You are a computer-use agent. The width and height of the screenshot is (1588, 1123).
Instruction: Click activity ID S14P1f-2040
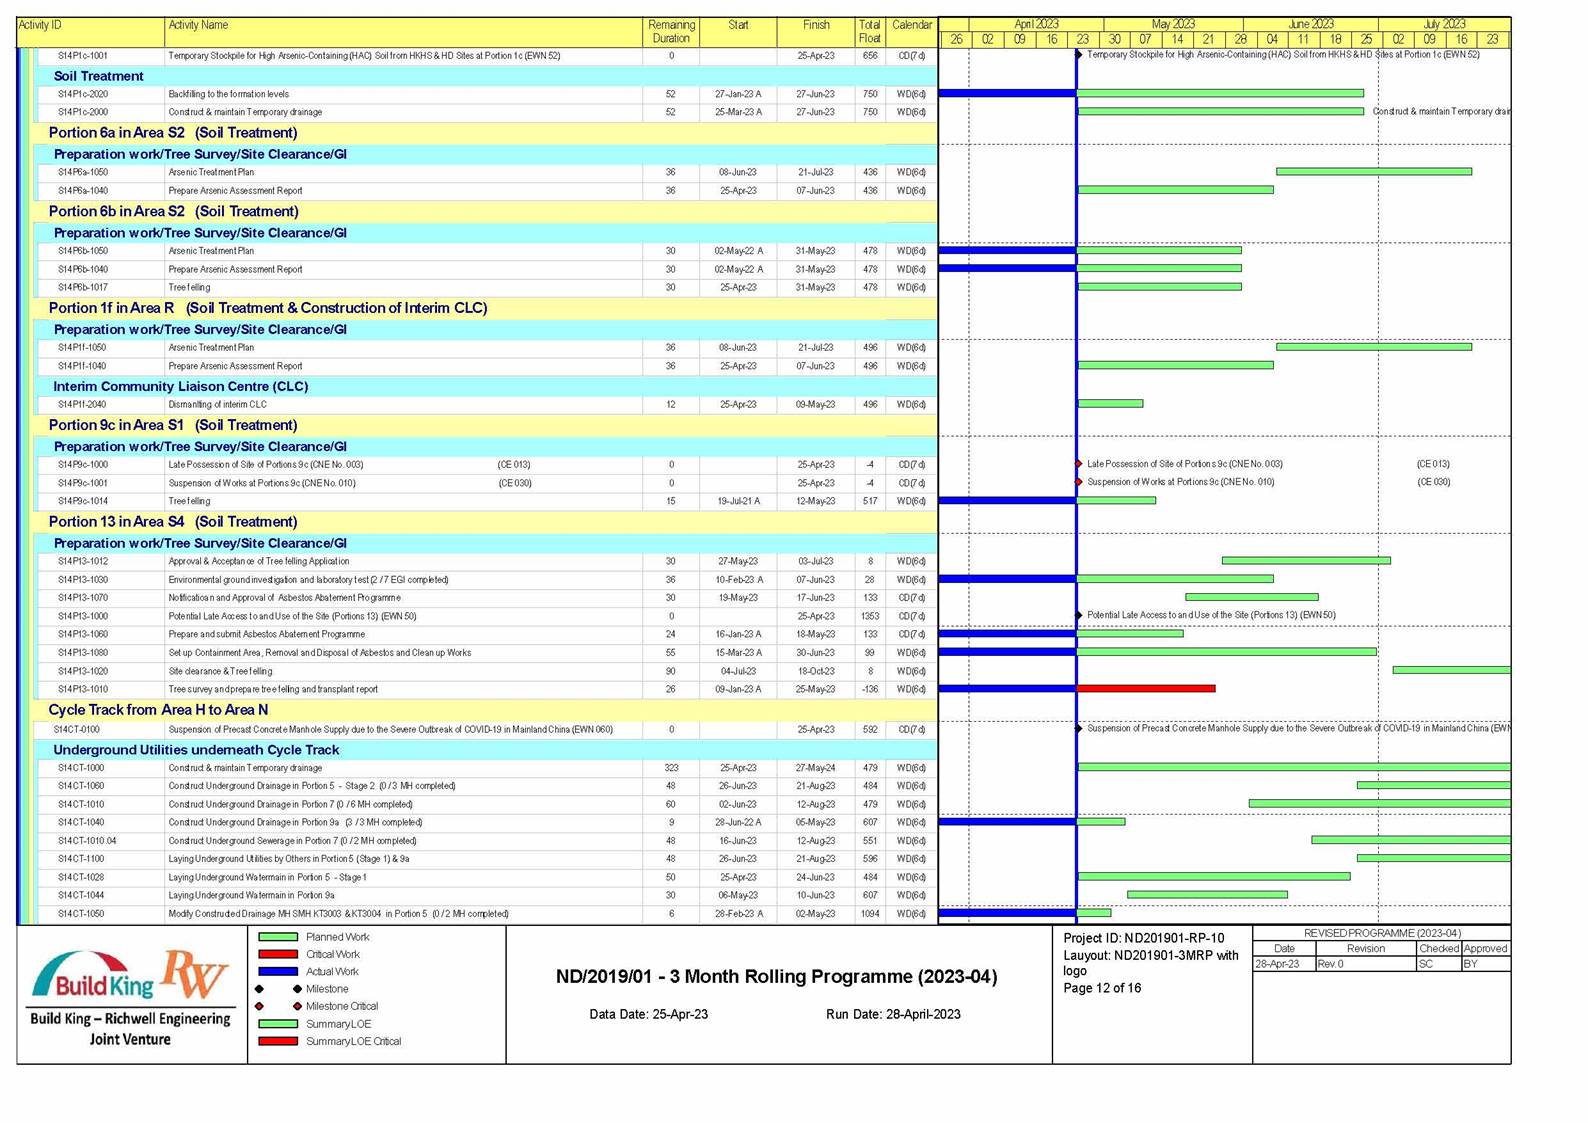click(x=82, y=405)
